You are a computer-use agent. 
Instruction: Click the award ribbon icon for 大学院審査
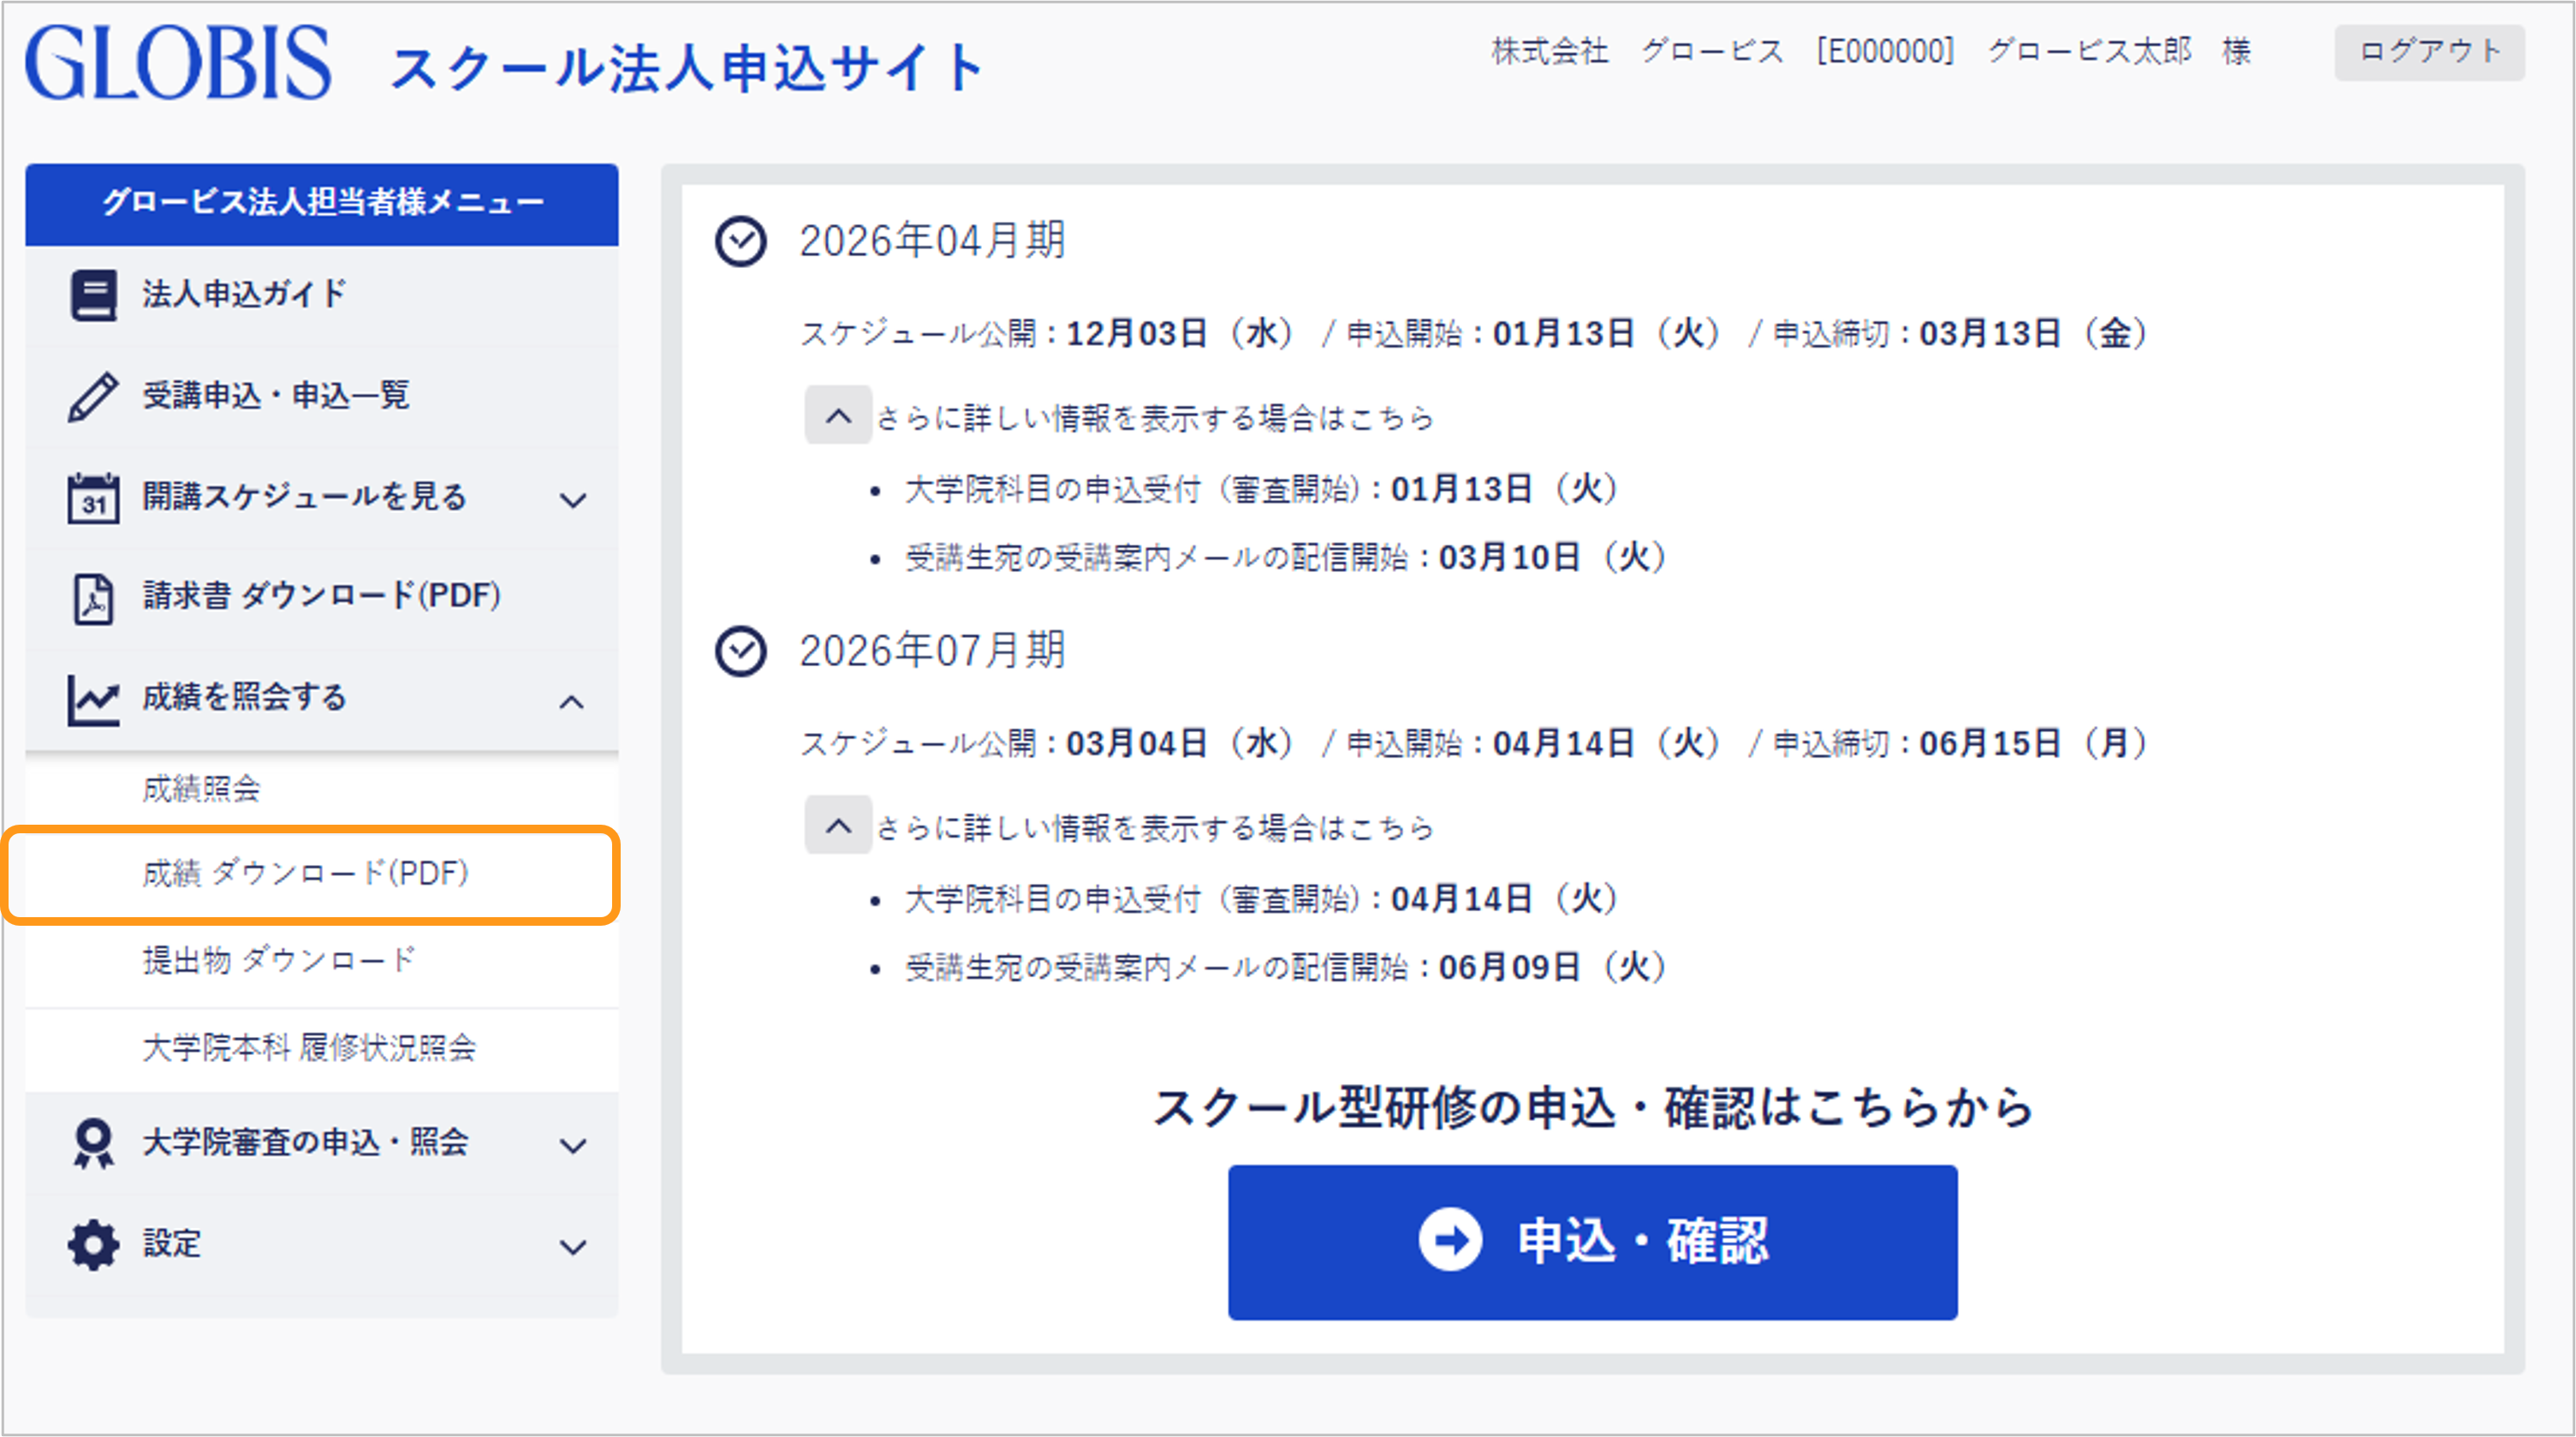(93, 1144)
